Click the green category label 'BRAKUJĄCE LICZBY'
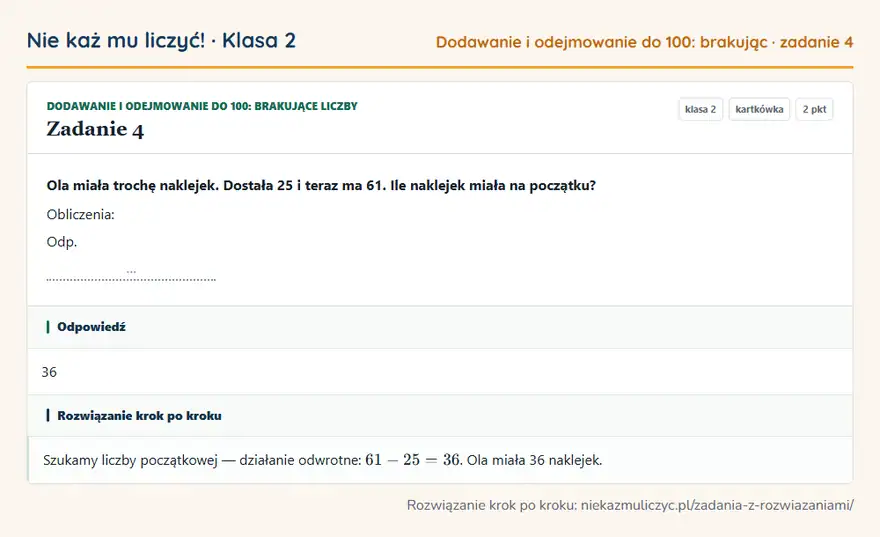This screenshot has height=537, width=880. click(306, 106)
